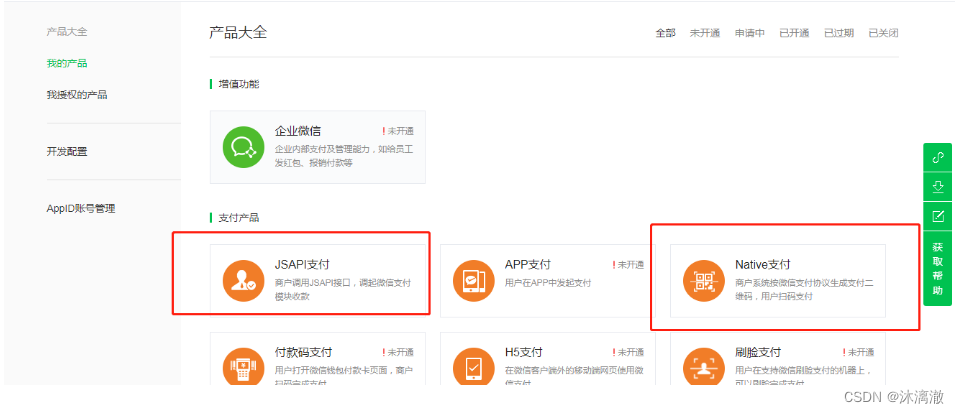Select the 已过期 filter tab
Image resolution: width=959 pixels, height=414 pixels.
(839, 33)
